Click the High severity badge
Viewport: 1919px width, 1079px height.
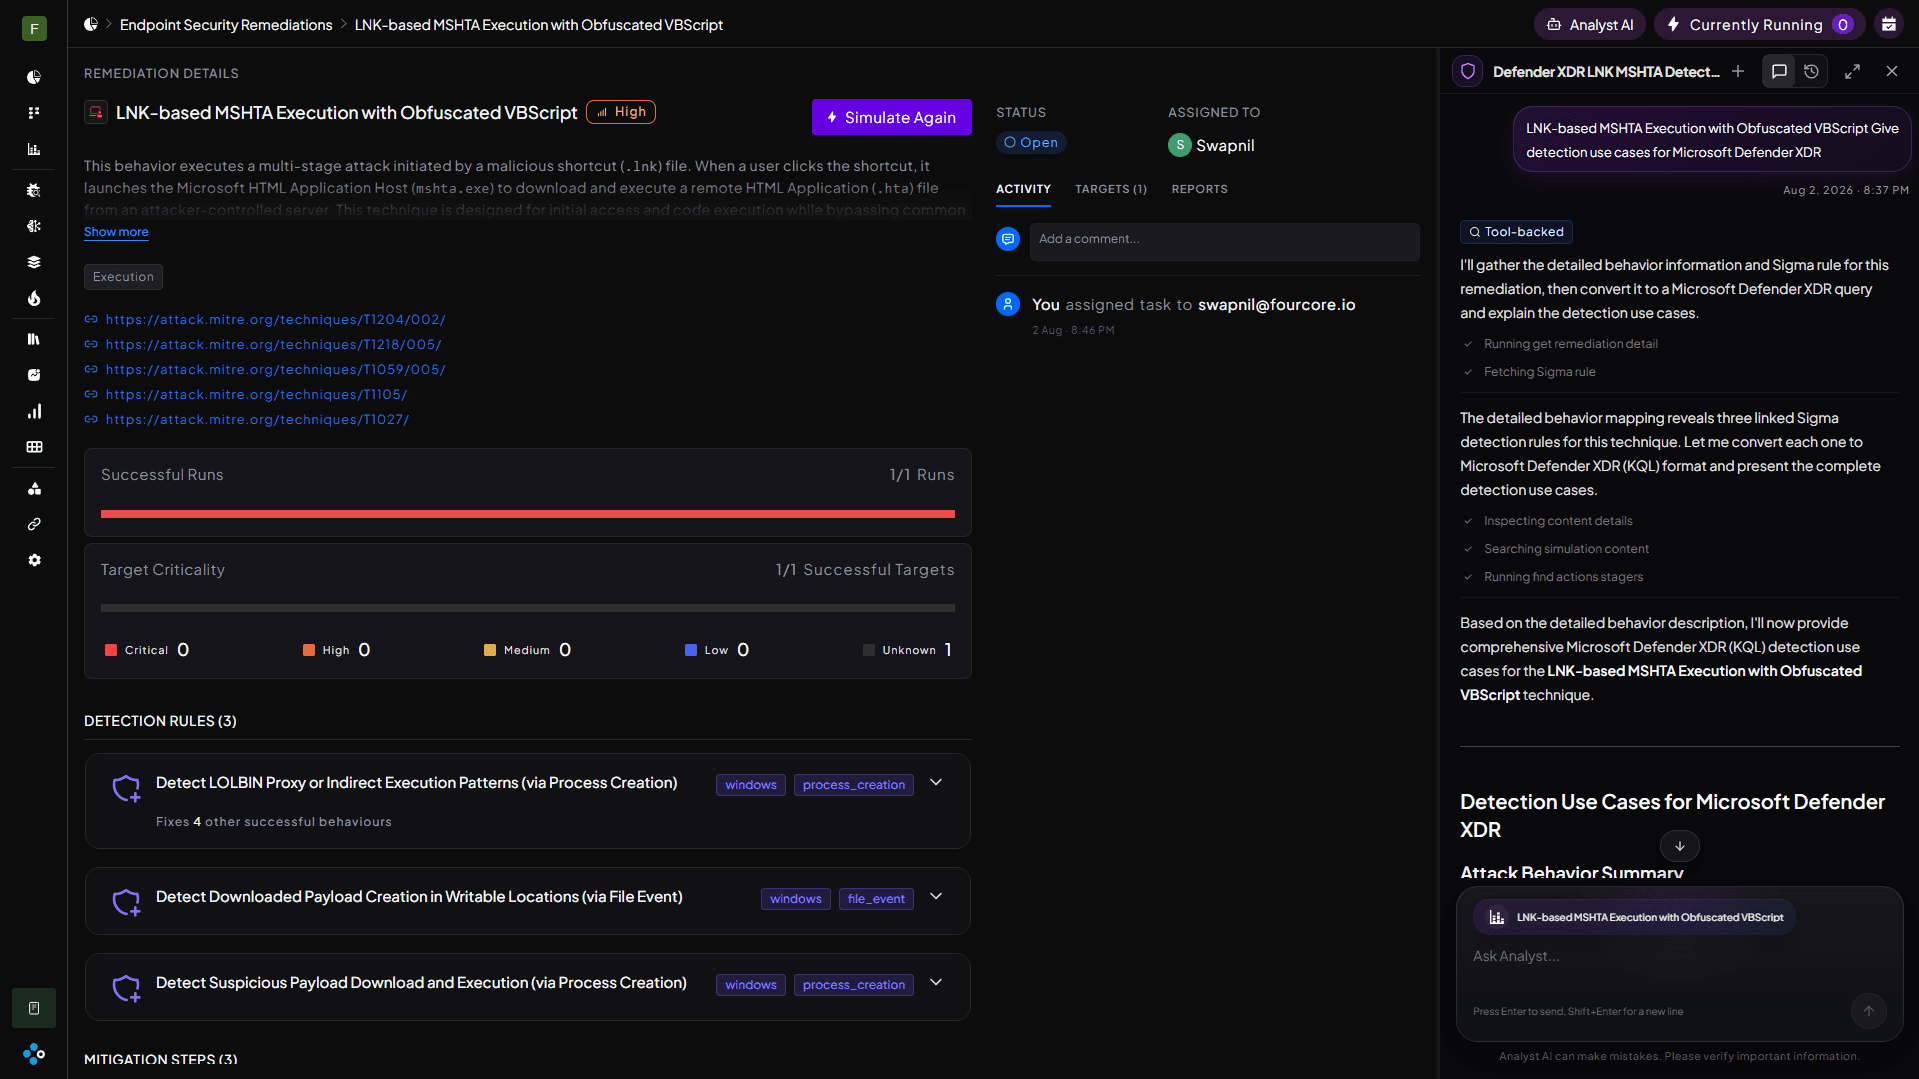pyautogui.click(x=621, y=112)
